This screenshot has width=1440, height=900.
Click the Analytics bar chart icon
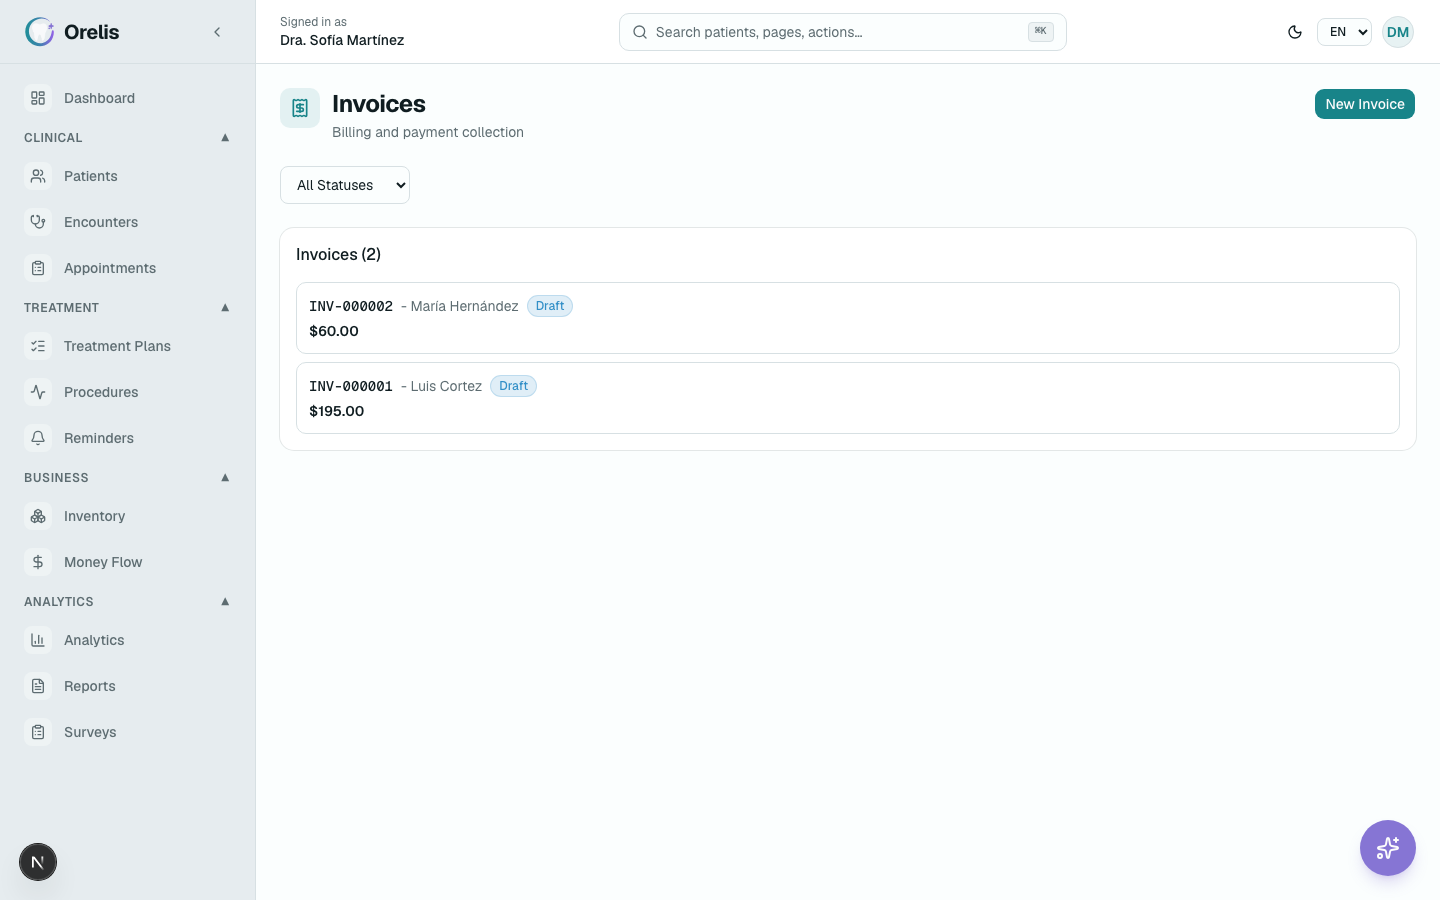pyautogui.click(x=38, y=640)
